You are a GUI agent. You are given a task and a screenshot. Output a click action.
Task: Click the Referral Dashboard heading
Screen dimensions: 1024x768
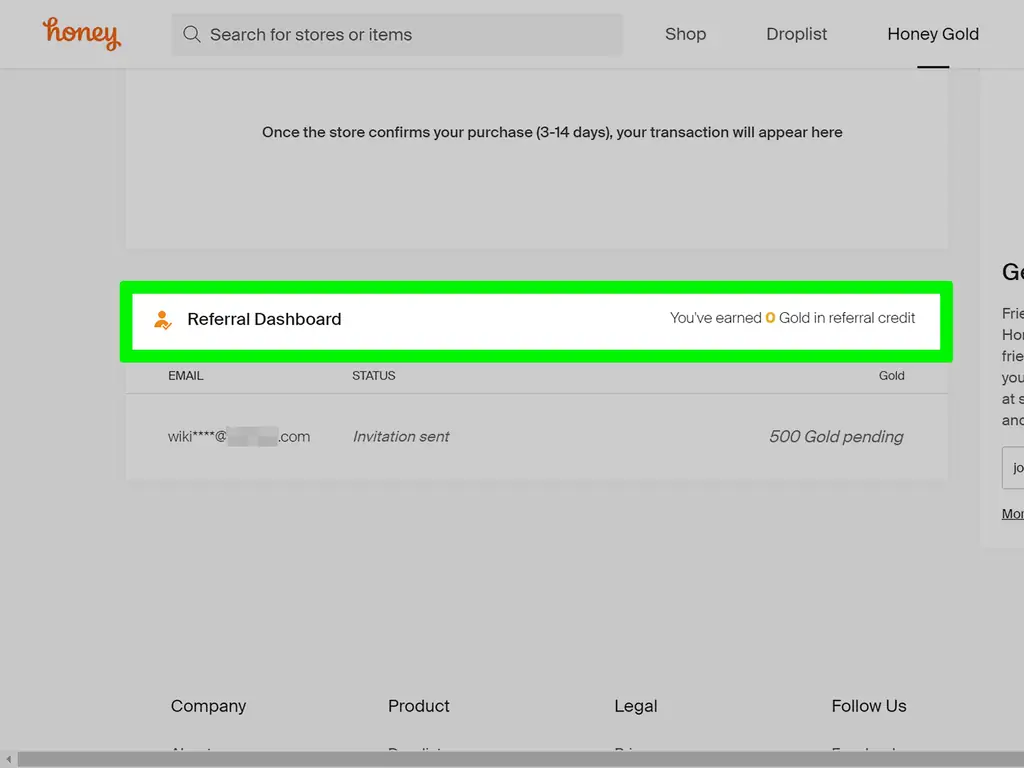(264, 320)
